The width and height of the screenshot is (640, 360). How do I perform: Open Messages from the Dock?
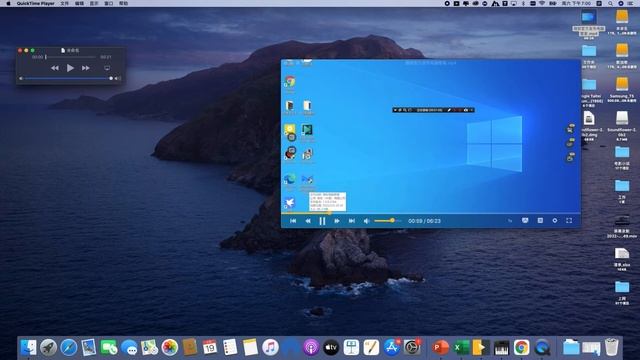[129, 347]
